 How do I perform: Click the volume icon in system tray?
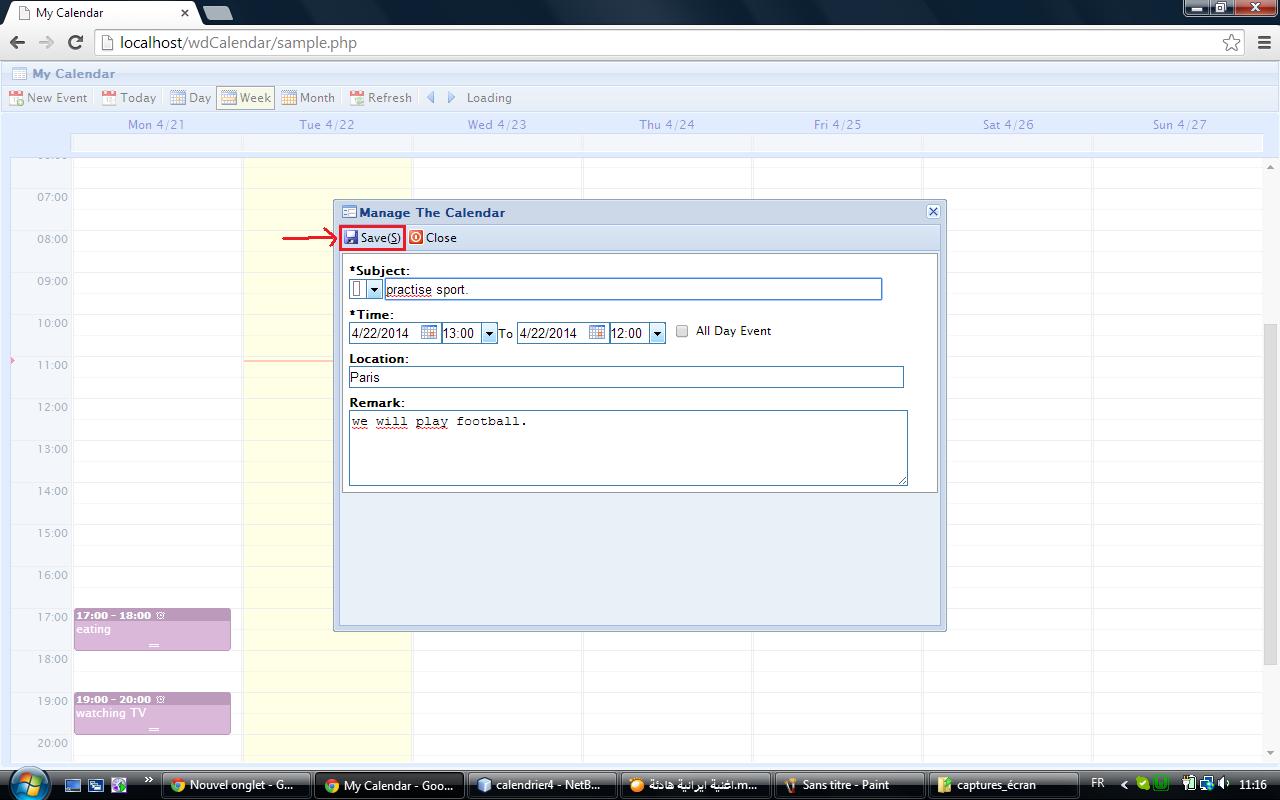tap(1224, 785)
